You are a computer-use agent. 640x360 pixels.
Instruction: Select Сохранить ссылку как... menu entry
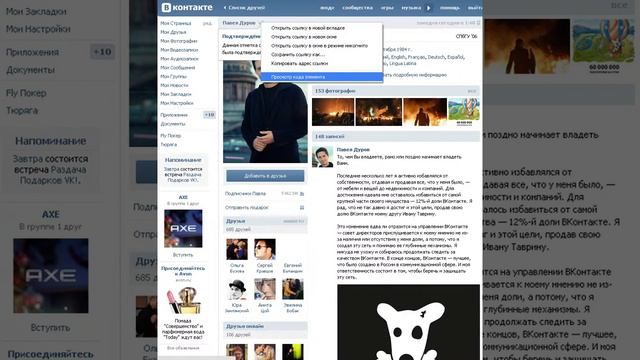pyautogui.click(x=322, y=54)
